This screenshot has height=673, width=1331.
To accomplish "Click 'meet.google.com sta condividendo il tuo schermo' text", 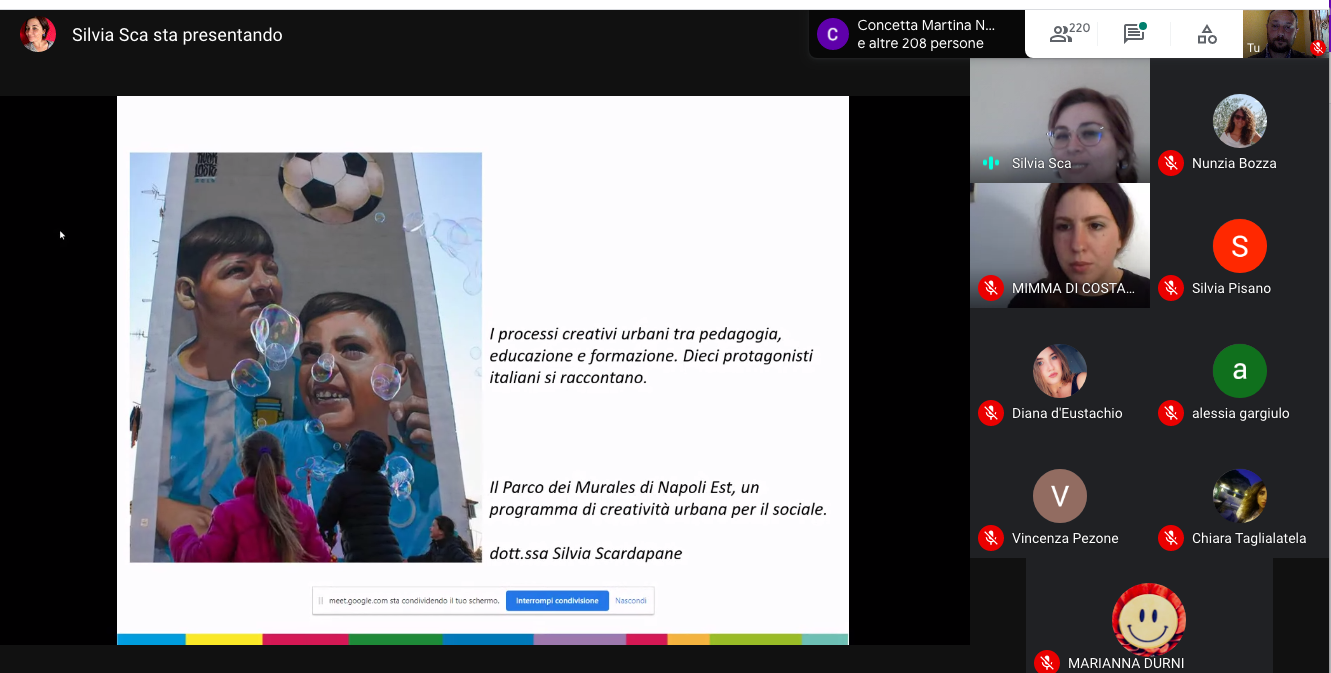I will [414, 601].
